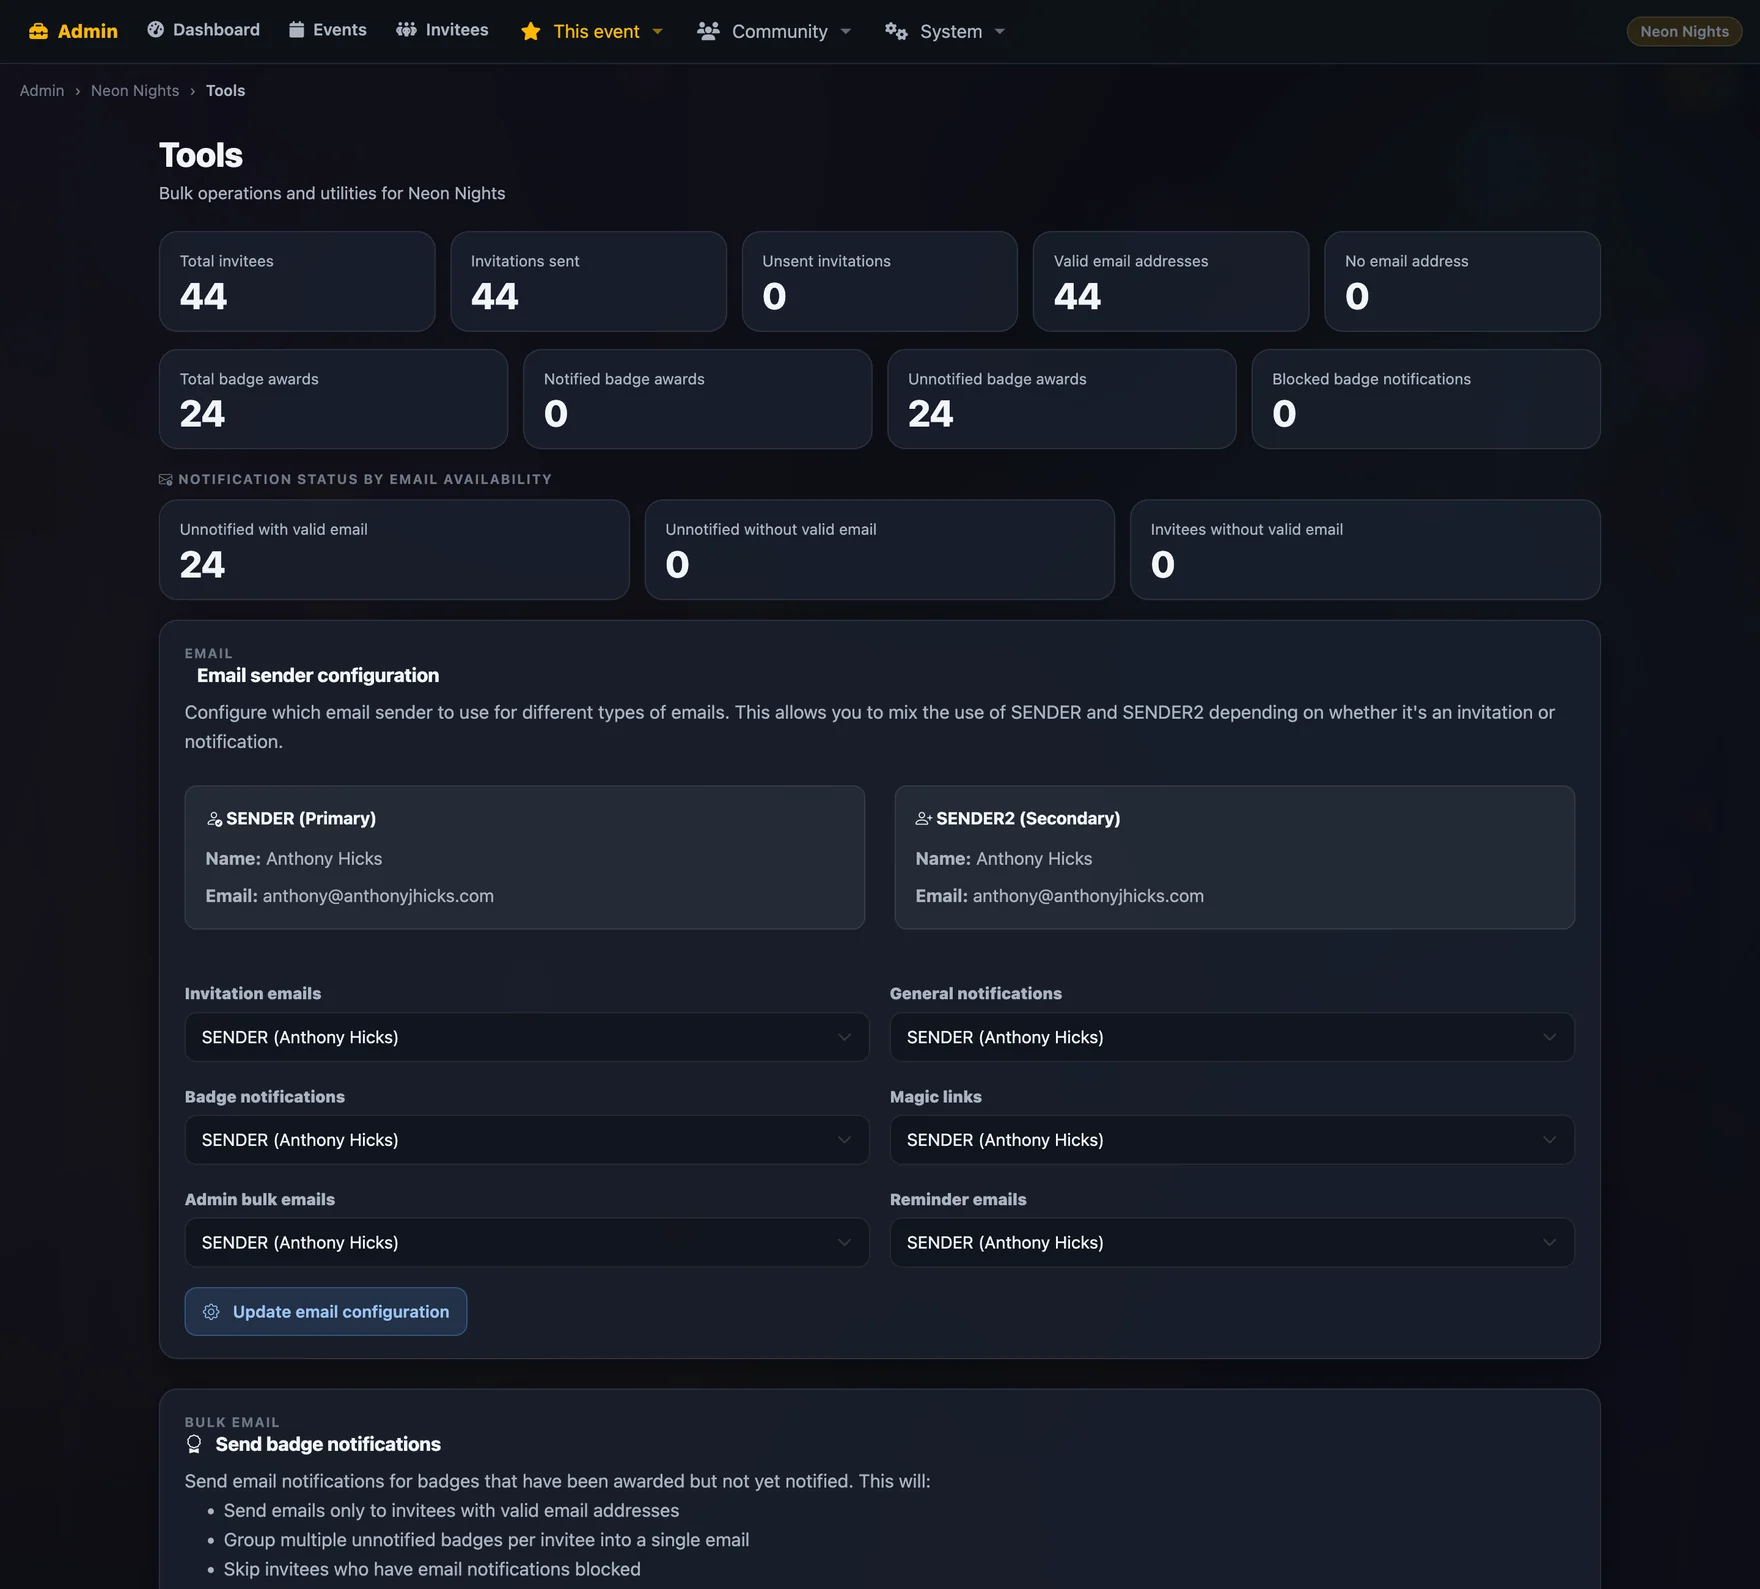Click the Invitees people icon
Image resolution: width=1760 pixels, height=1589 pixels.
point(406,30)
